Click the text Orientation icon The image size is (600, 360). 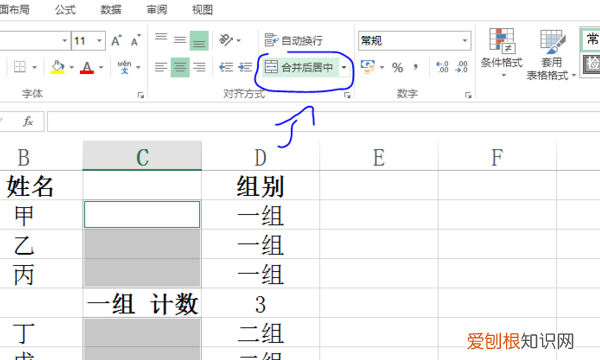tap(226, 40)
